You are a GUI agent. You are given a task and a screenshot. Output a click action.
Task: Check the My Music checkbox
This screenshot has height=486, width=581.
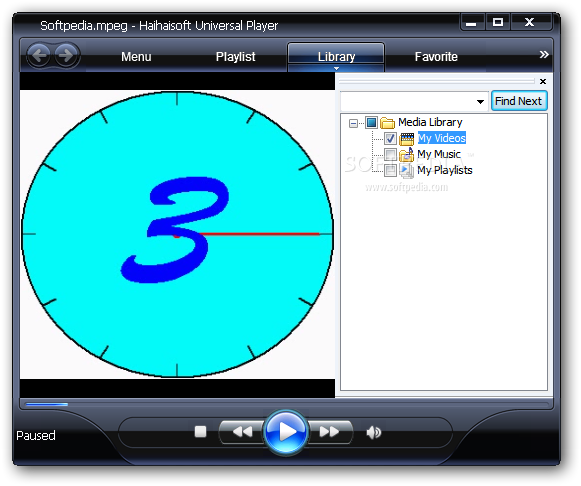click(x=390, y=154)
